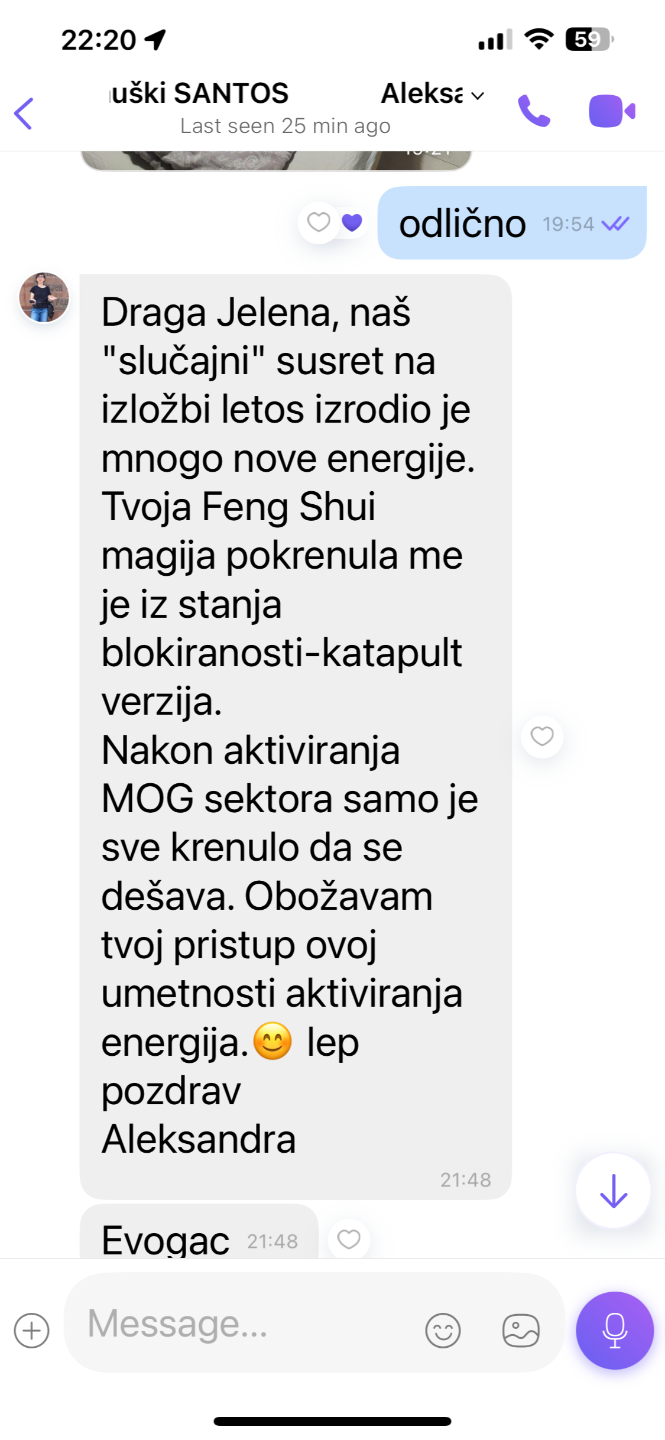Start a video call with the camera icon

[x=612, y=111]
